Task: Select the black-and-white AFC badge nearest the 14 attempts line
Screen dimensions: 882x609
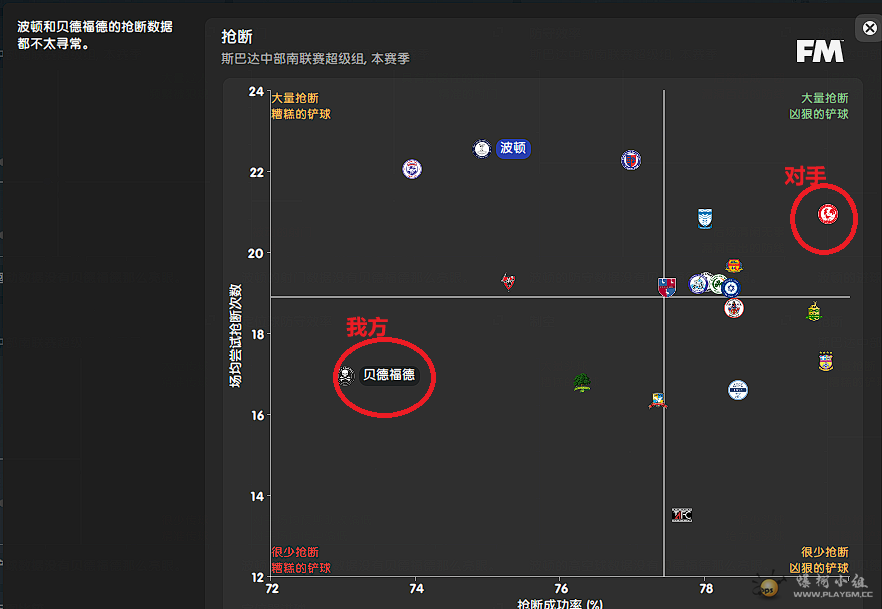Action: [682, 515]
